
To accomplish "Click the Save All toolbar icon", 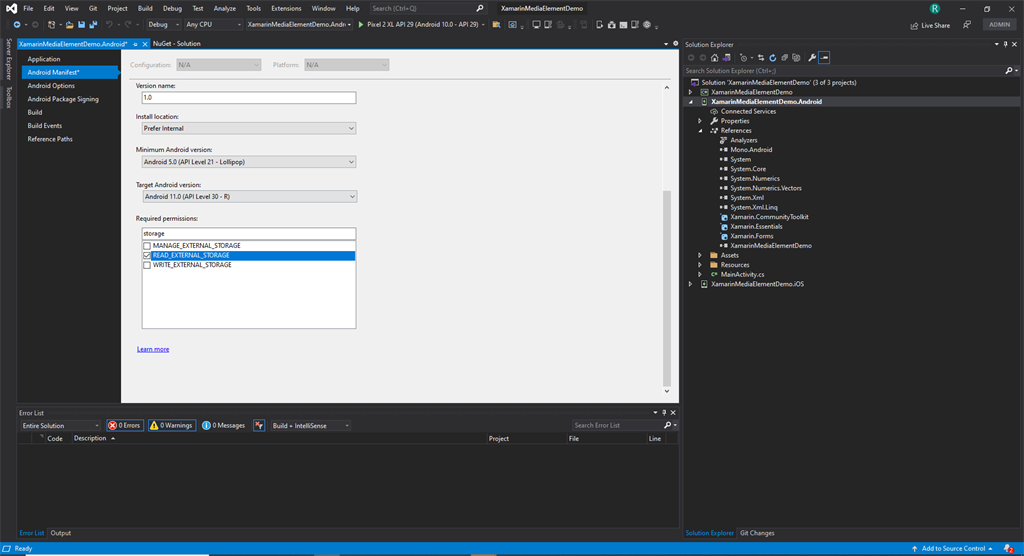I will [x=93, y=25].
